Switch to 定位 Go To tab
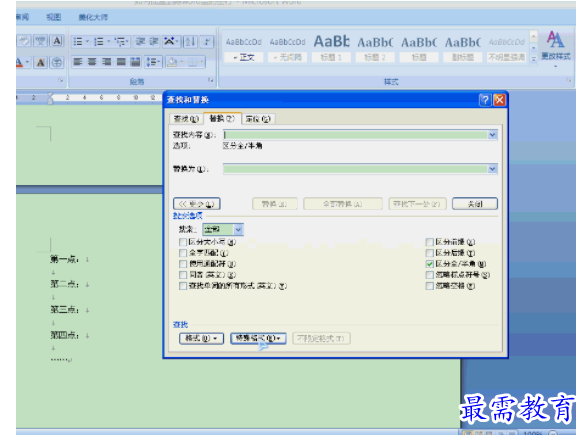Viewport: 583px width, 440px height. [258, 119]
